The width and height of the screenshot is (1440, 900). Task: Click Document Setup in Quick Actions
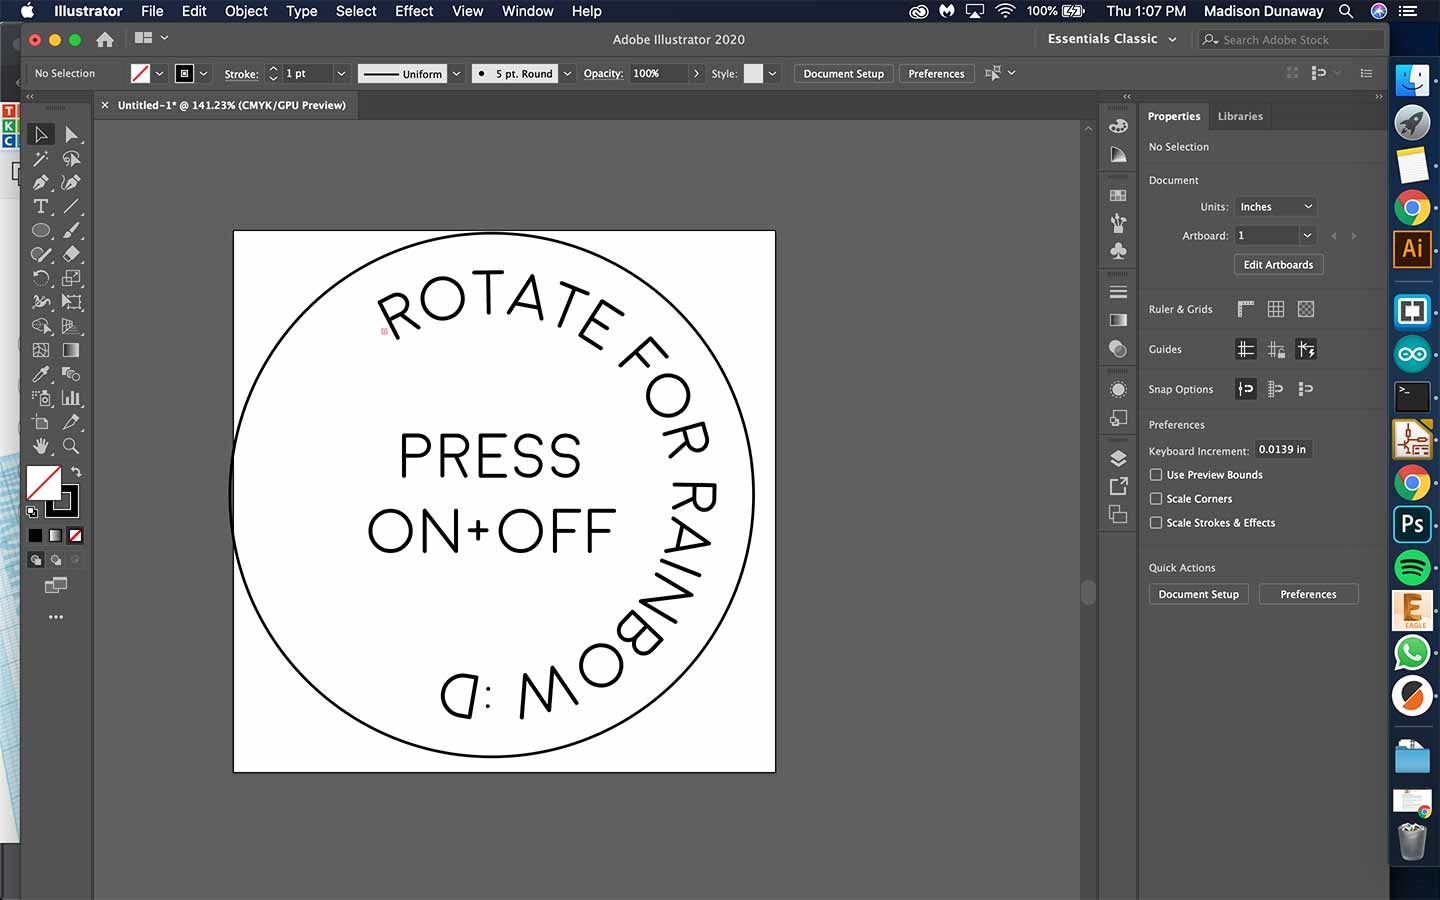[x=1198, y=594]
